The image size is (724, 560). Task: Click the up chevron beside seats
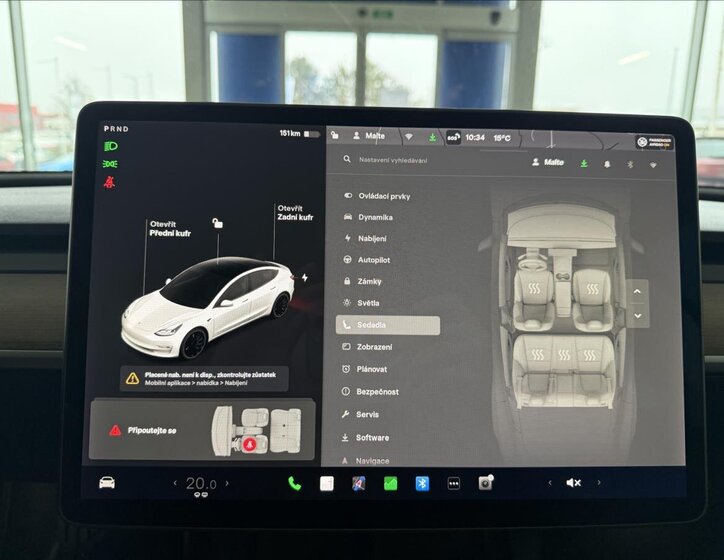pyautogui.click(x=637, y=291)
